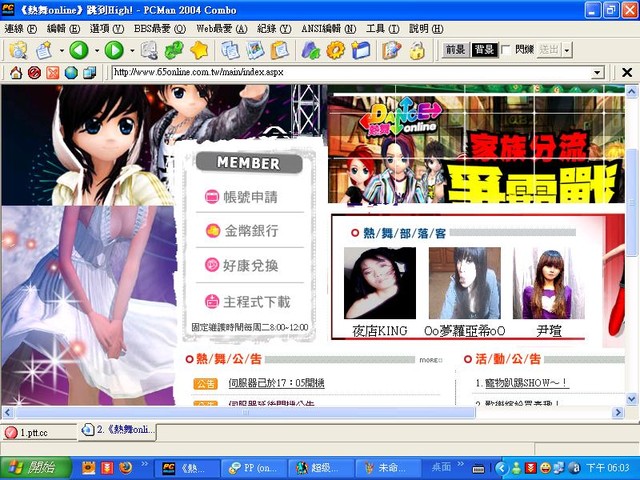Viewport: 640px width, 480px height.
Task: Open the 送出 dropdown arrow
Action: pyautogui.click(x=567, y=50)
